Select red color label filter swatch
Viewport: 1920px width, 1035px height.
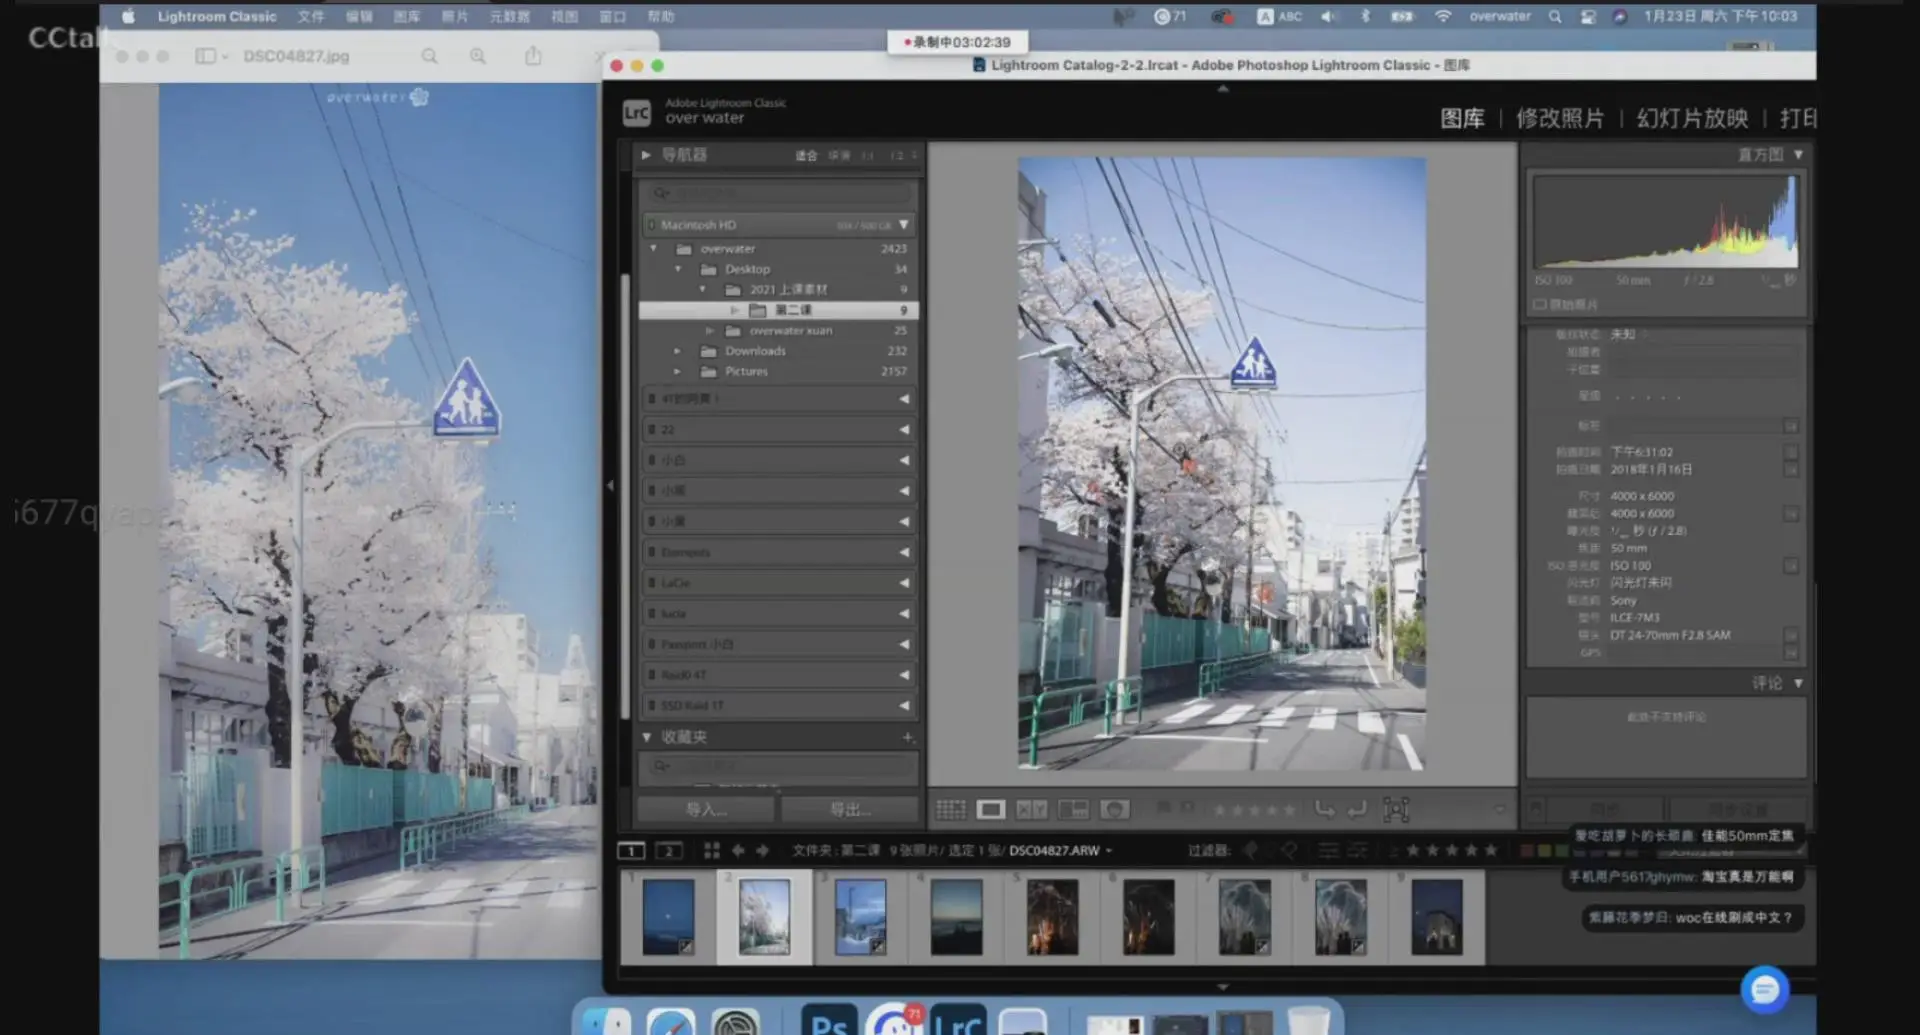pos(1527,850)
